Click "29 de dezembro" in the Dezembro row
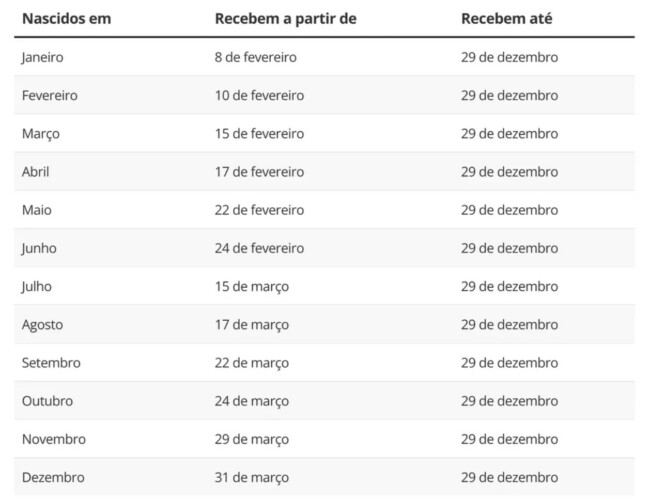 tap(509, 477)
